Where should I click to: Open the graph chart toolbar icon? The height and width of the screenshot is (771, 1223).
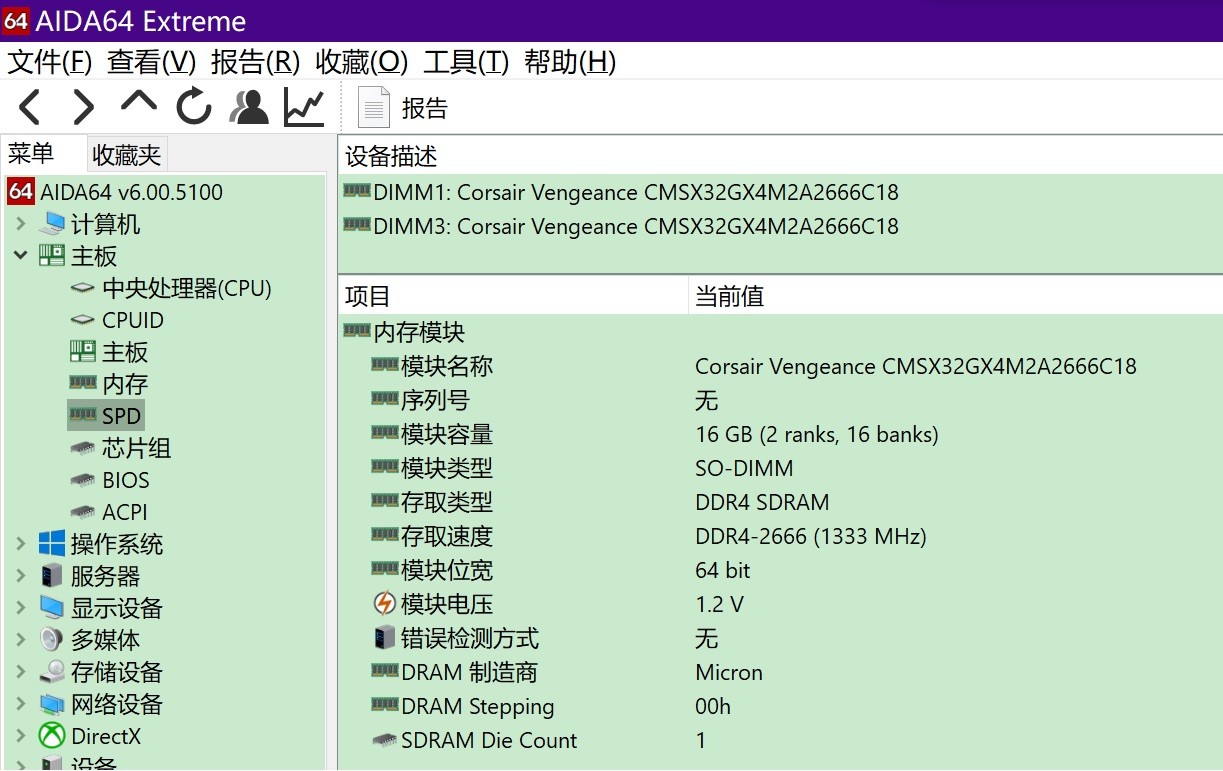point(304,107)
